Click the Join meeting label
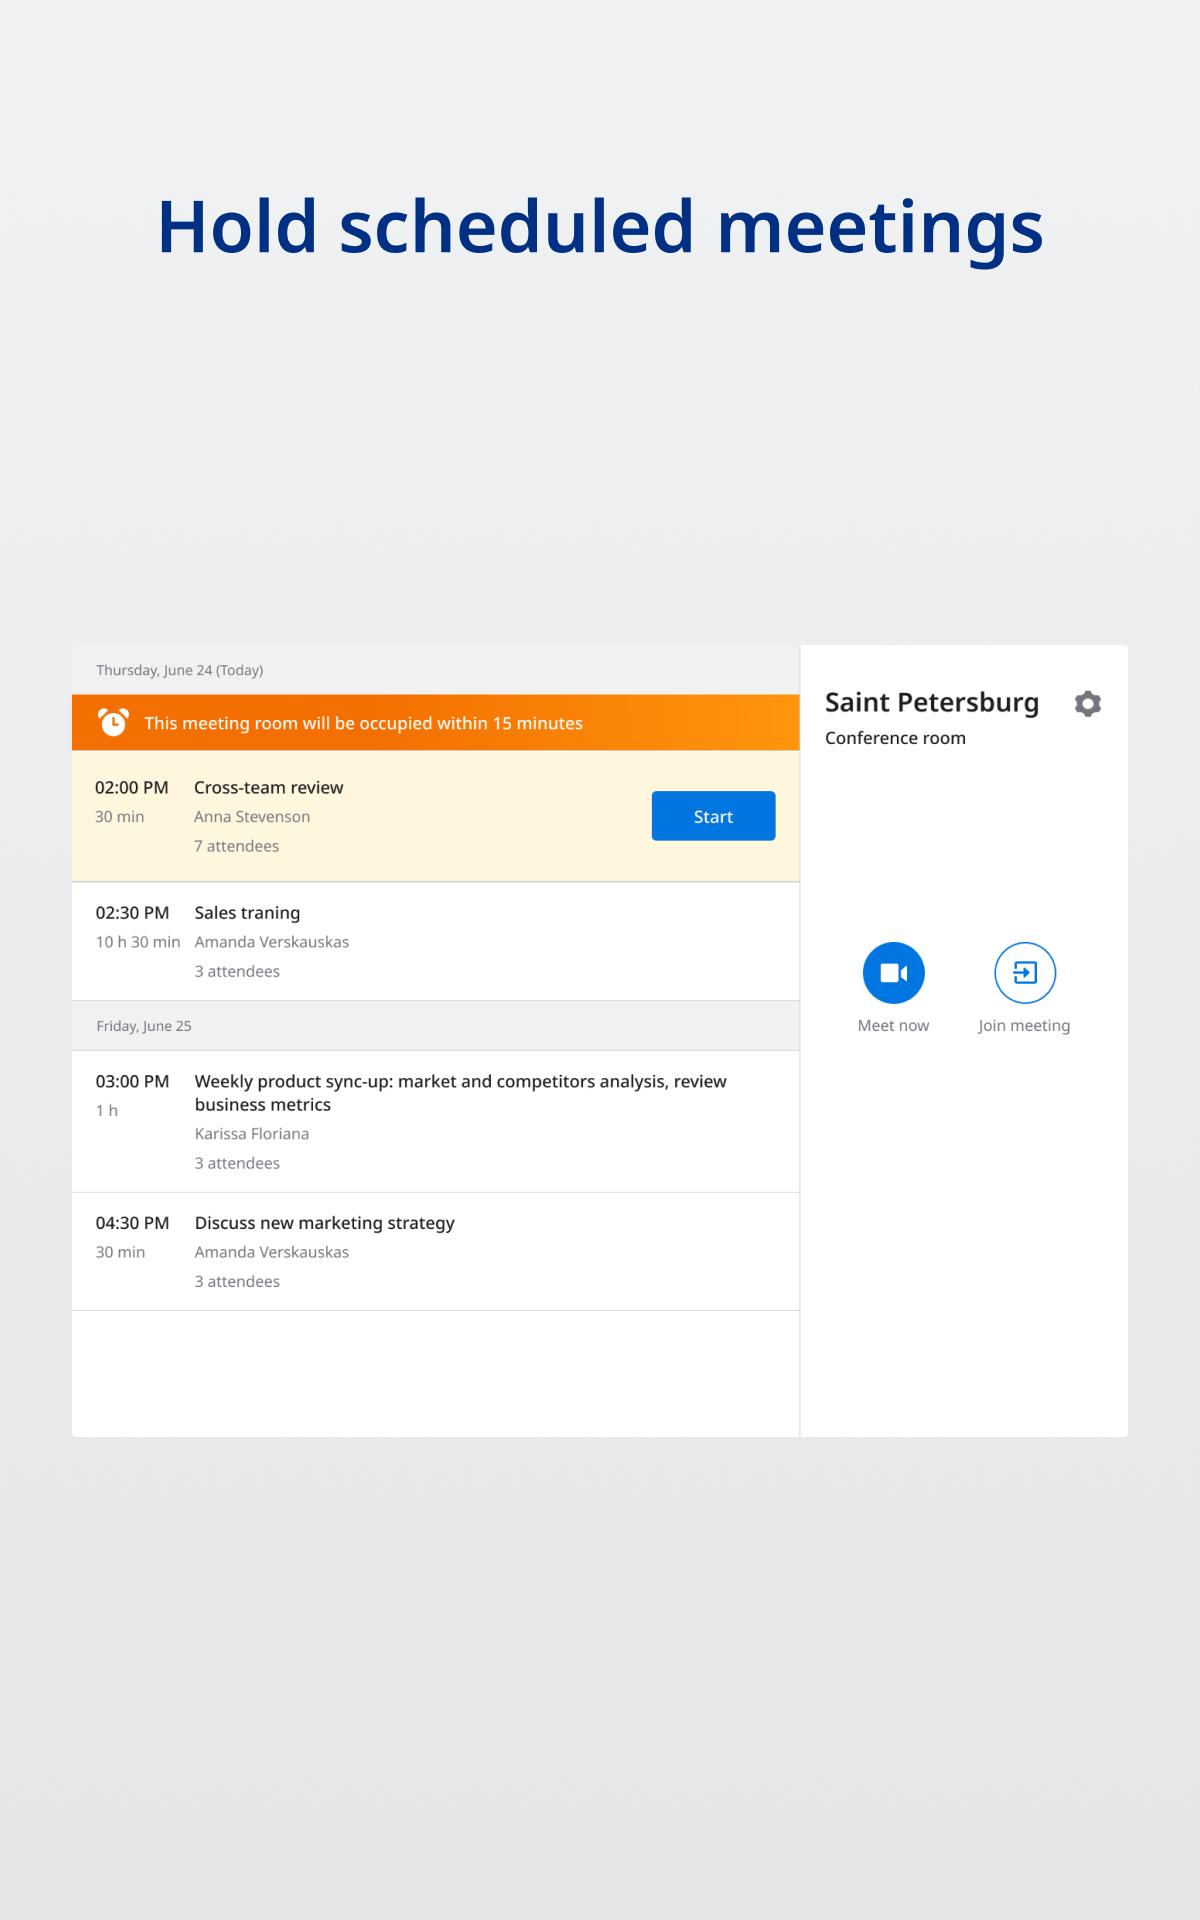This screenshot has width=1200, height=1920. 1024,1026
